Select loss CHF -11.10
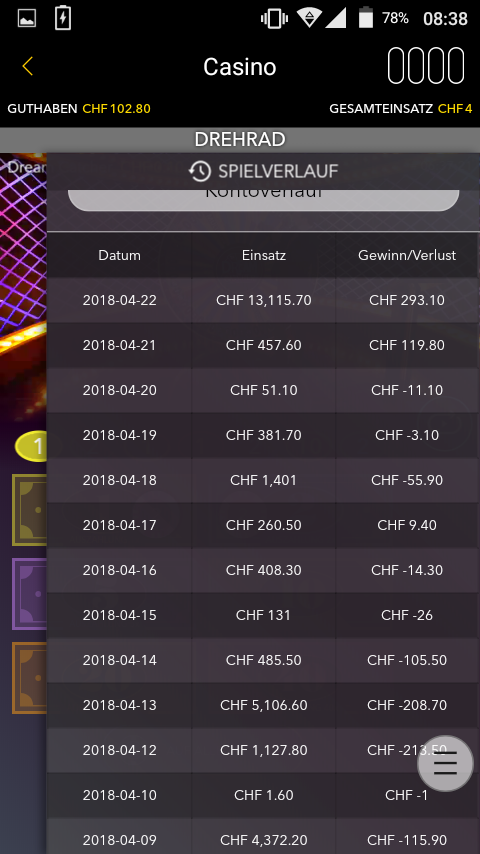Screen dimensions: 480x854 [407, 390]
